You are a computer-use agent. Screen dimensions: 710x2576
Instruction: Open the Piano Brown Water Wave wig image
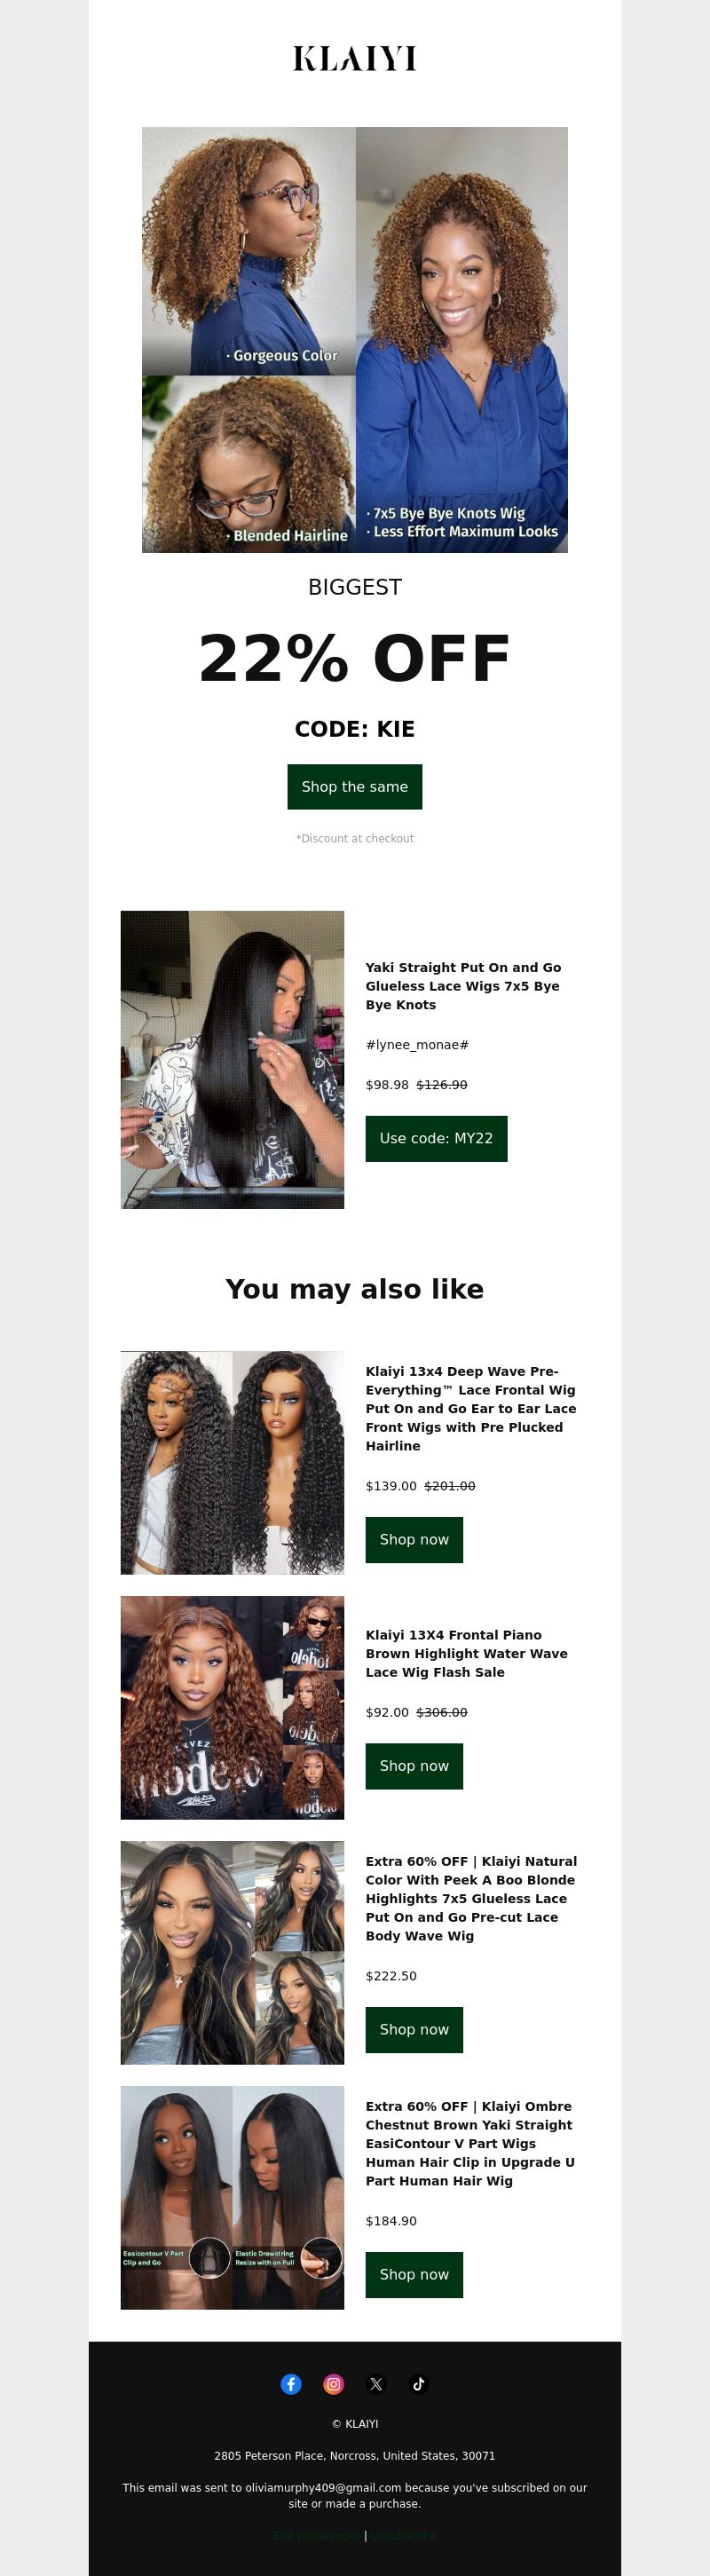[x=232, y=1708]
